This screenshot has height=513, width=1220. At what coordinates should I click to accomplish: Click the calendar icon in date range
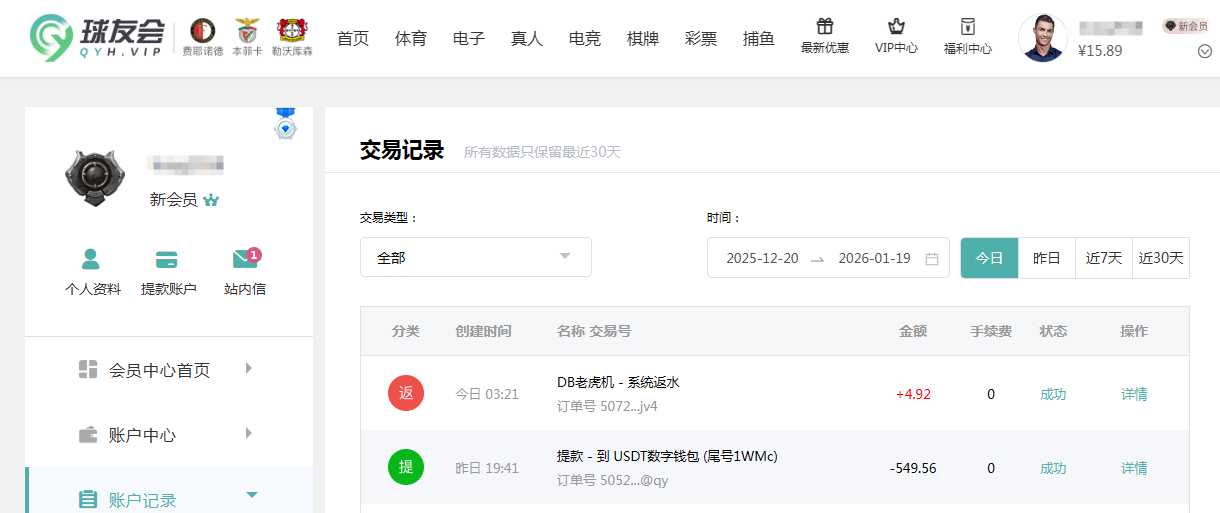click(932, 258)
